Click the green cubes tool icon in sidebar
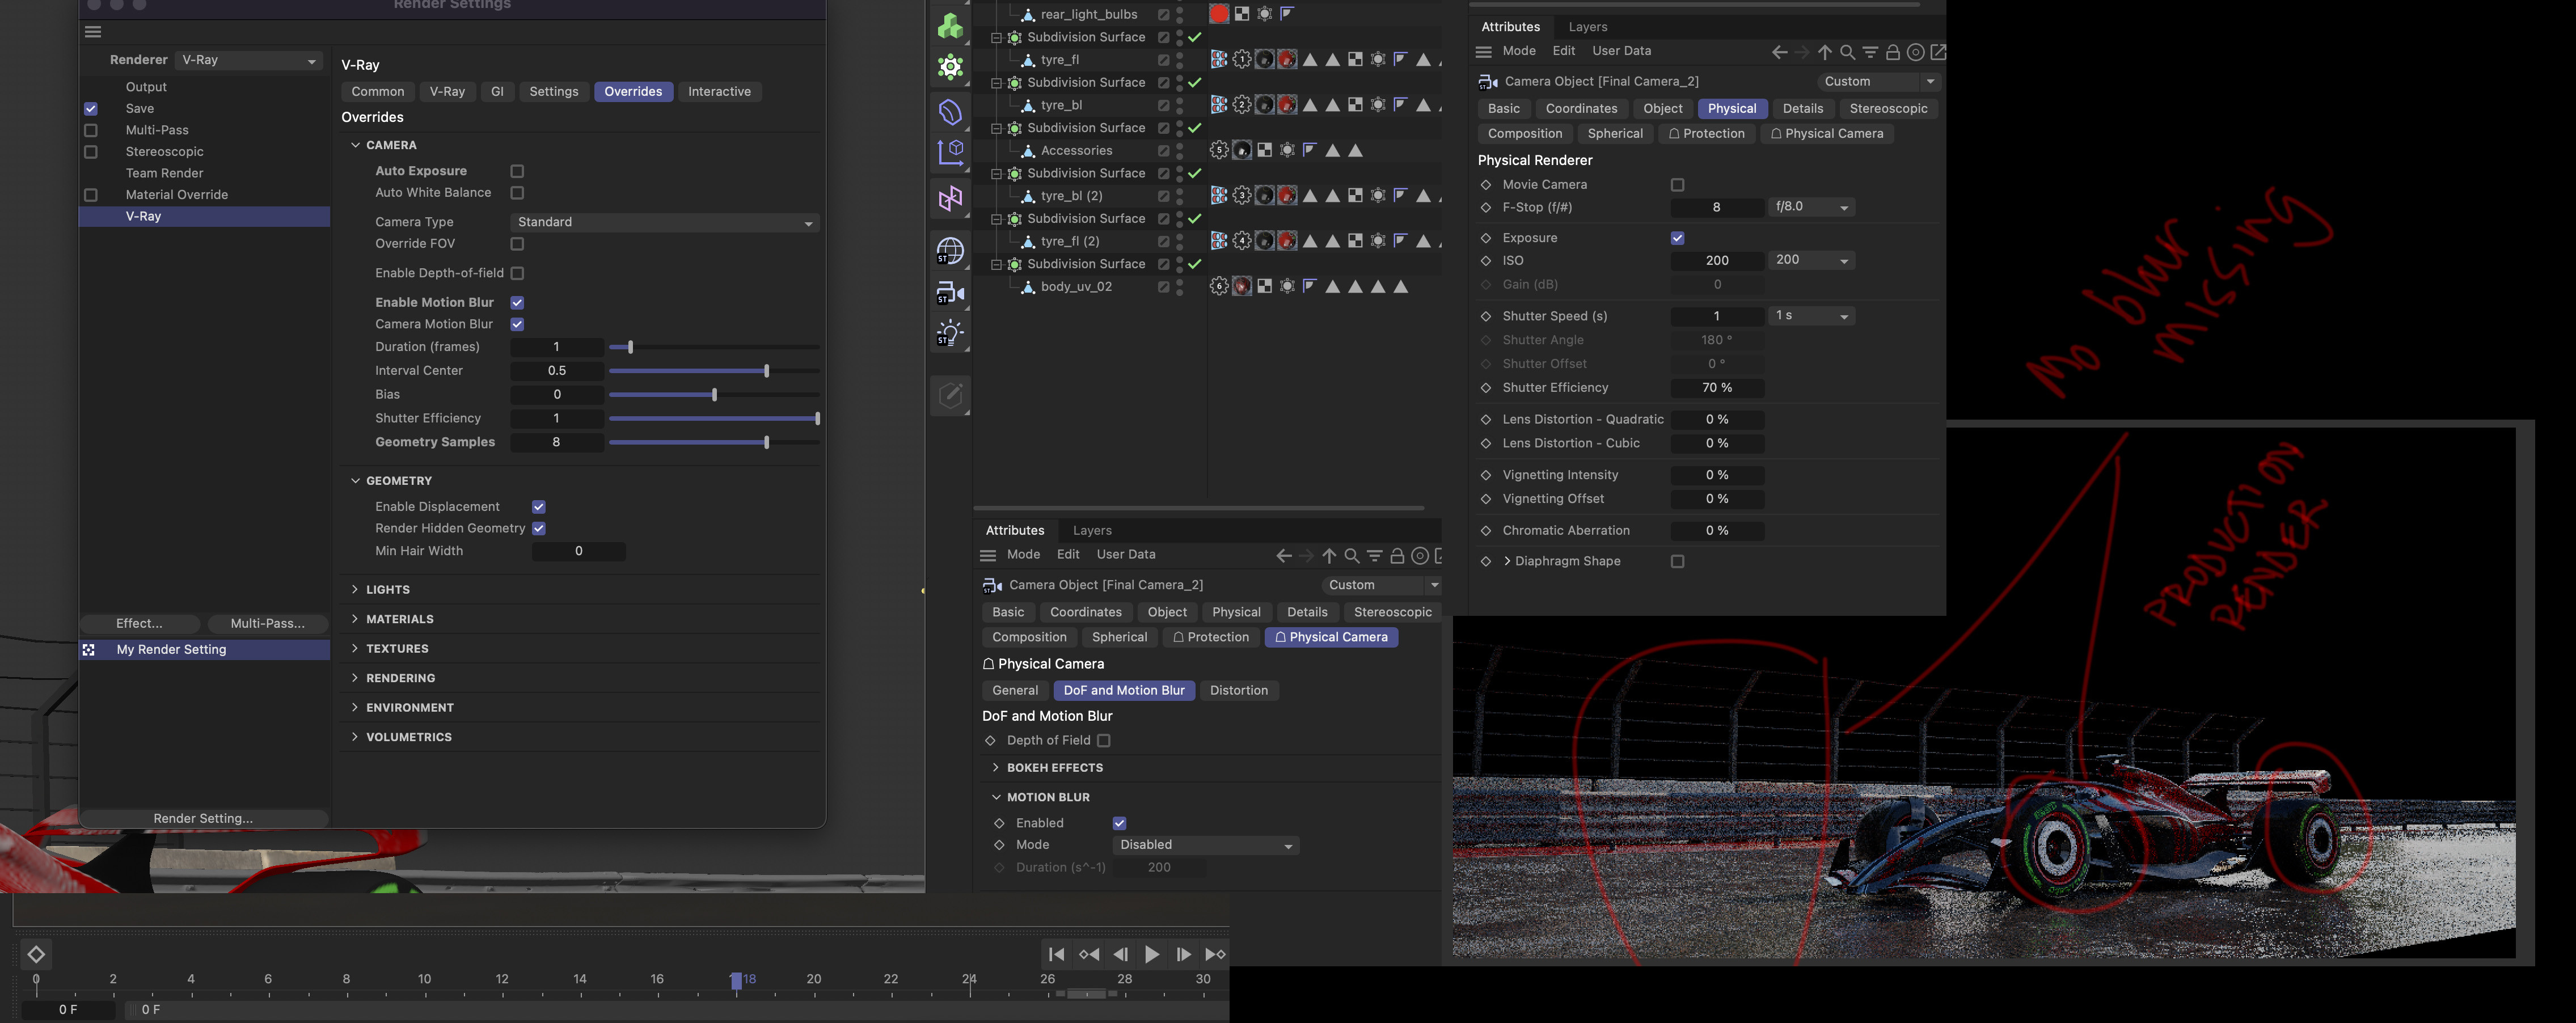The height and width of the screenshot is (1023, 2576). [949, 26]
